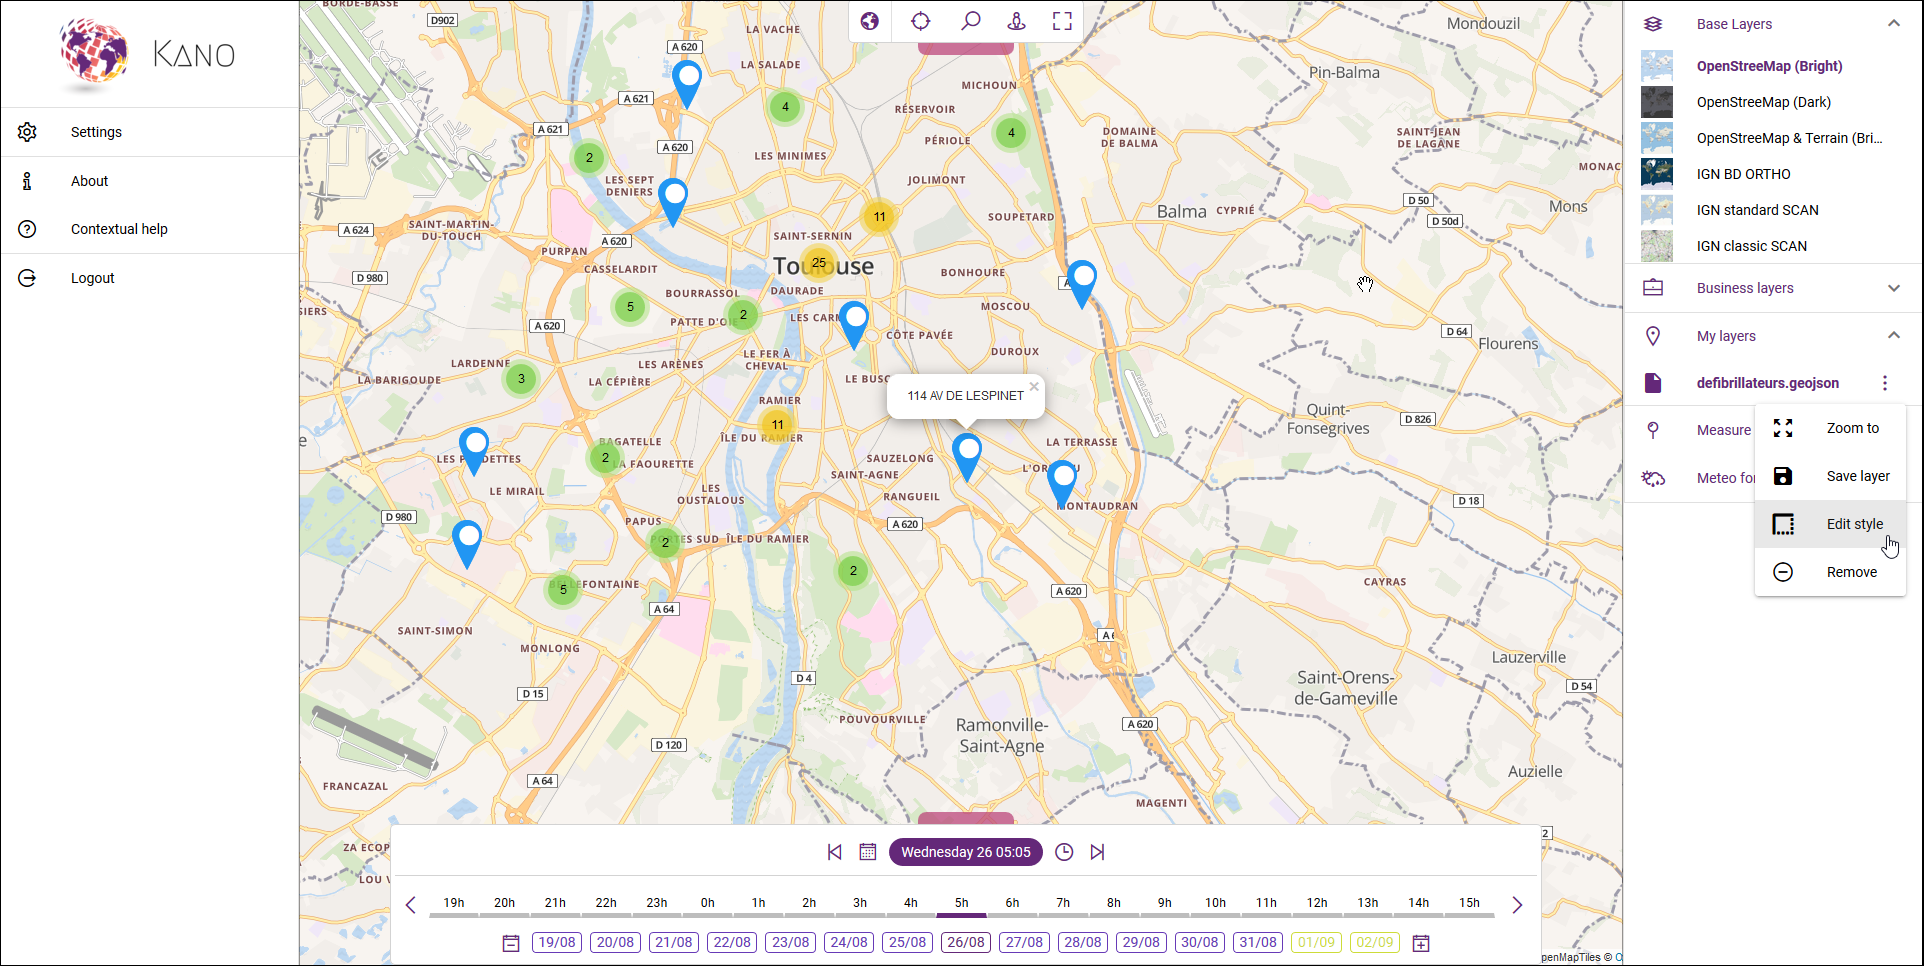Choose Remove from layer menu

point(1830,572)
